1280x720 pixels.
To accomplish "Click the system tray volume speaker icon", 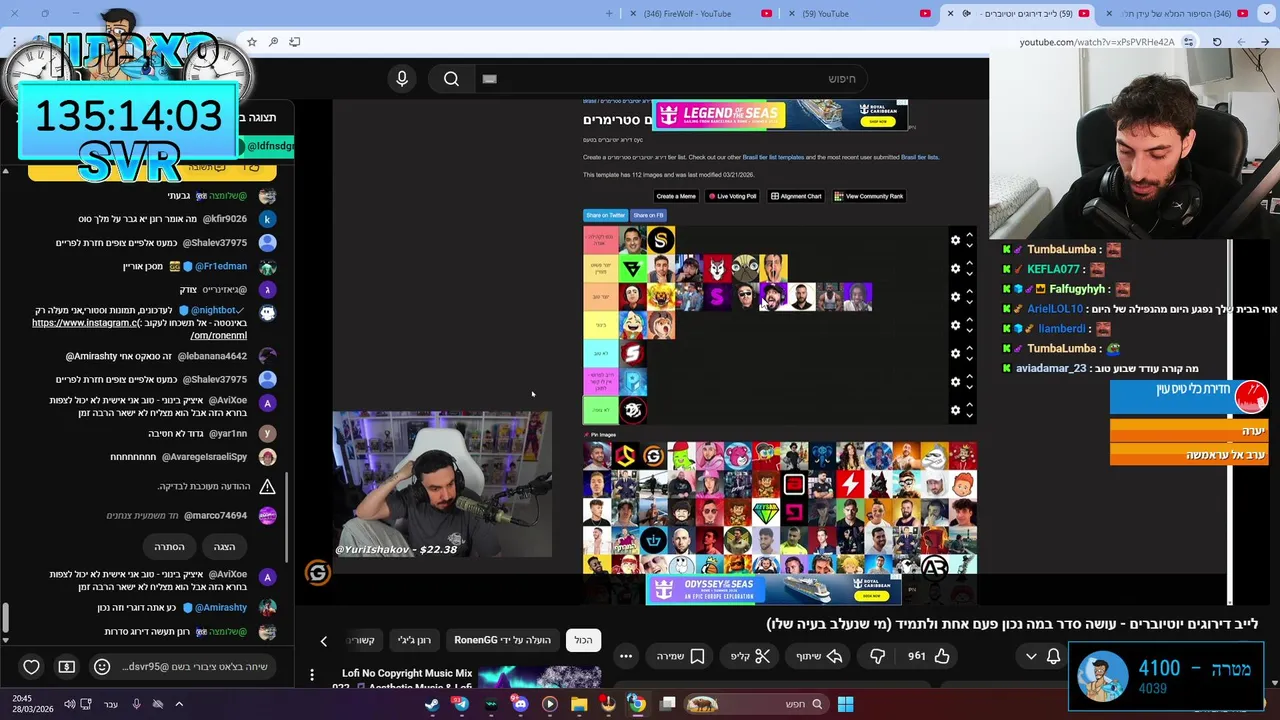I will (x=70, y=704).
